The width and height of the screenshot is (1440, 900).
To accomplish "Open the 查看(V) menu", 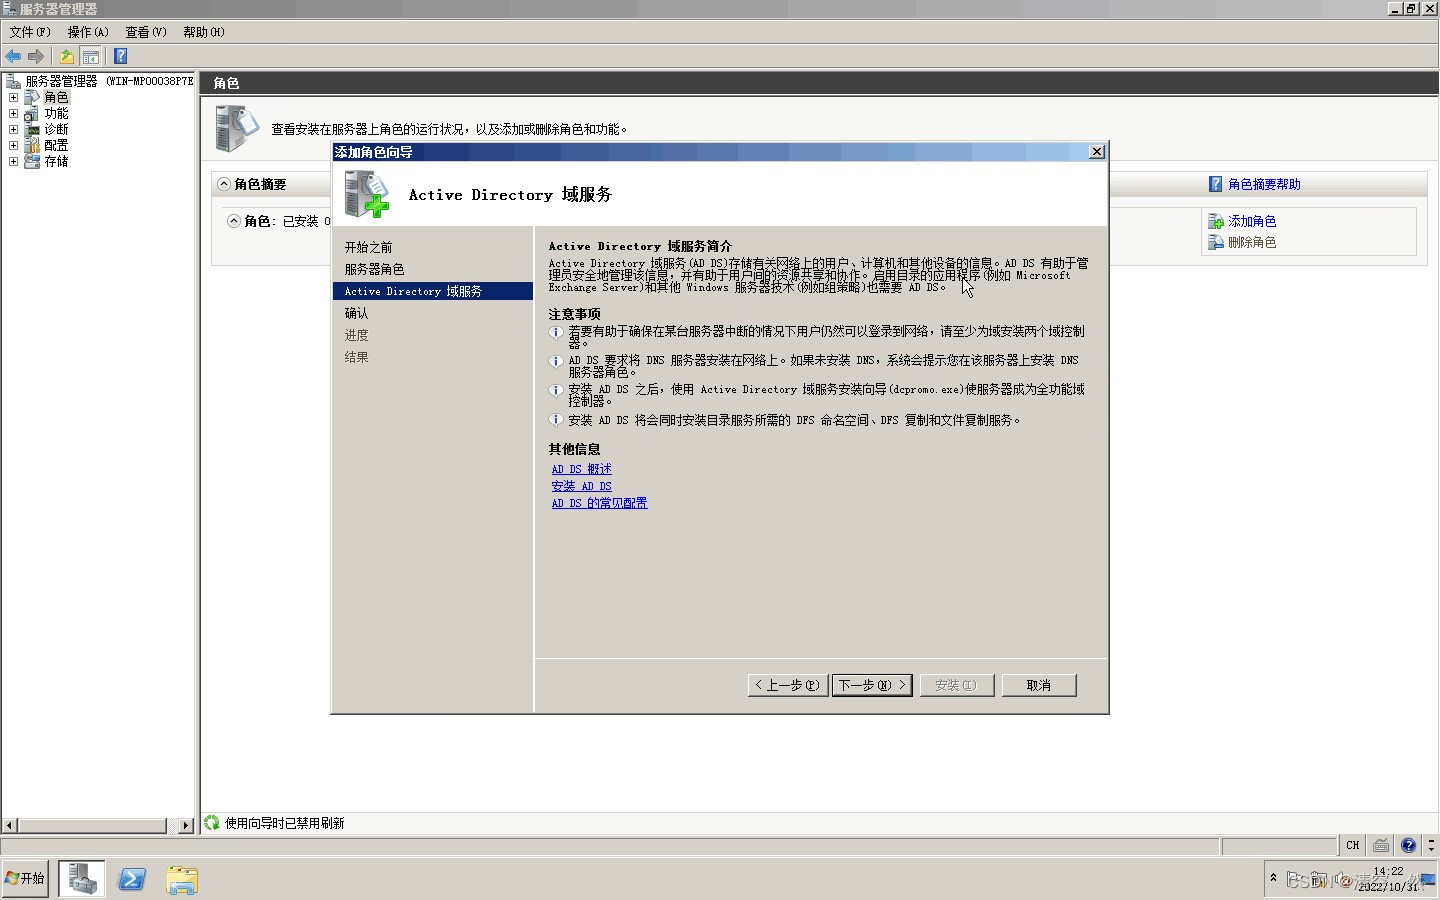I will 146,32.
